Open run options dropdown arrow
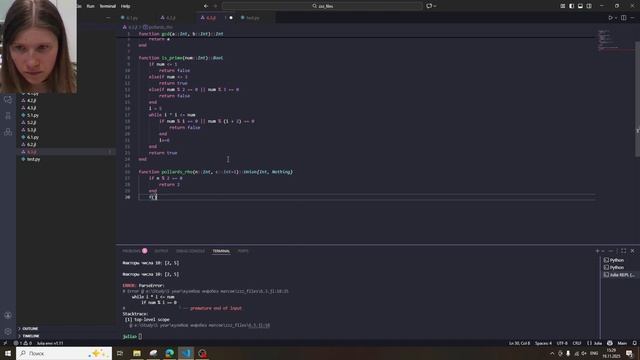 tap(616, 18)
